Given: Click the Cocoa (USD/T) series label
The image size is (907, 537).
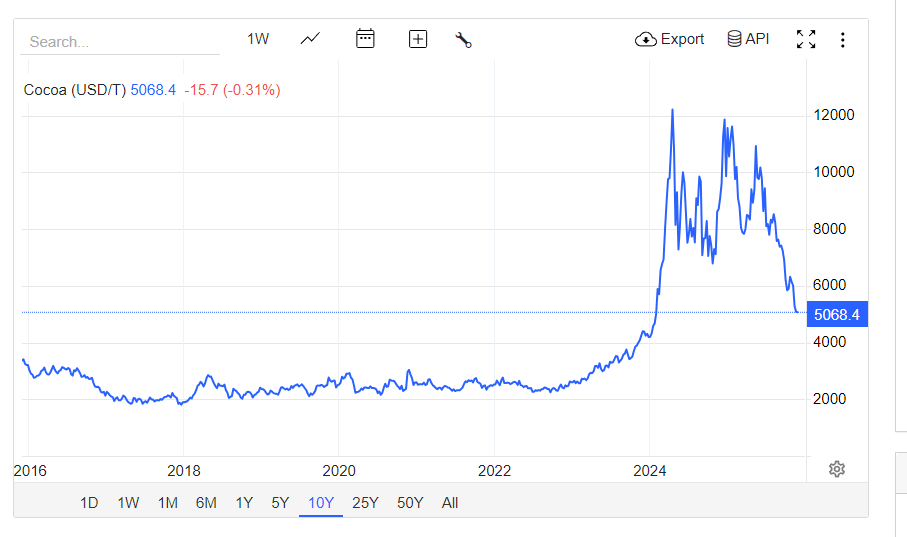Looking at the screenshot, I should click(x=75, y=90).
